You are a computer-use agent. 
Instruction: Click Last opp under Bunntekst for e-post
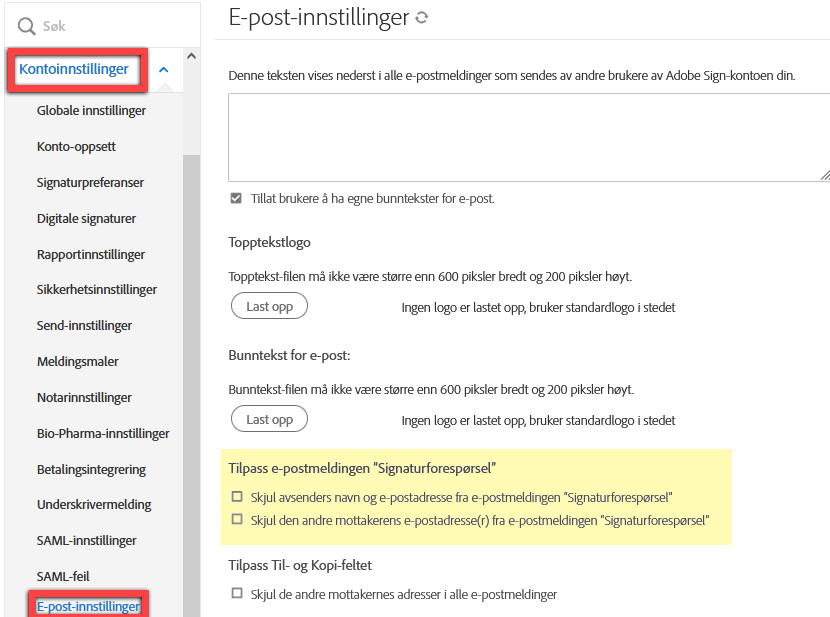point(269,419)
